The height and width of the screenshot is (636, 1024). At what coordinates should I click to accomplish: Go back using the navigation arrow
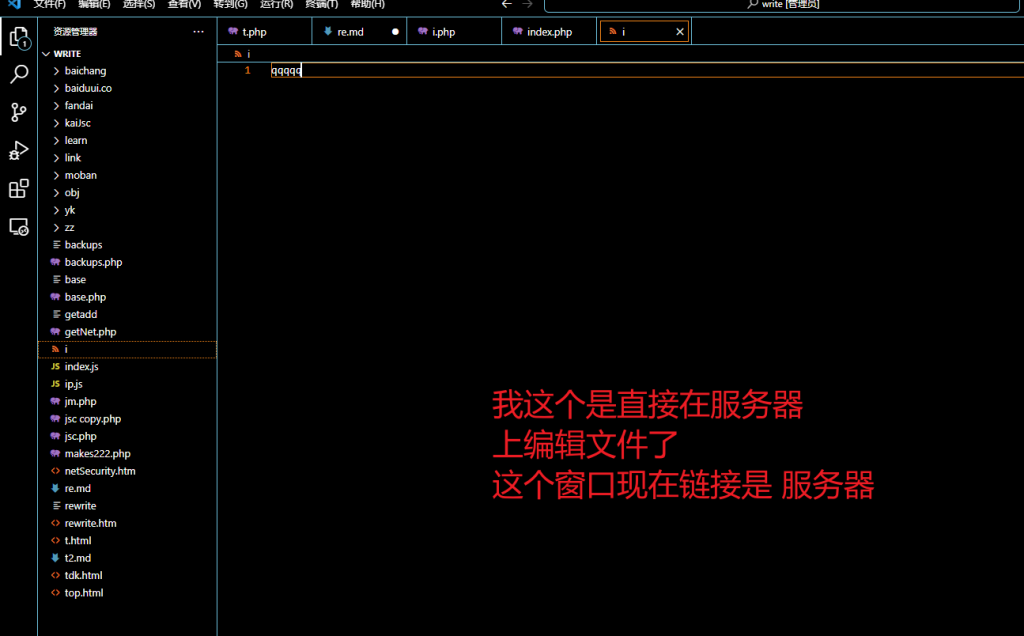(x=506, y=4)
